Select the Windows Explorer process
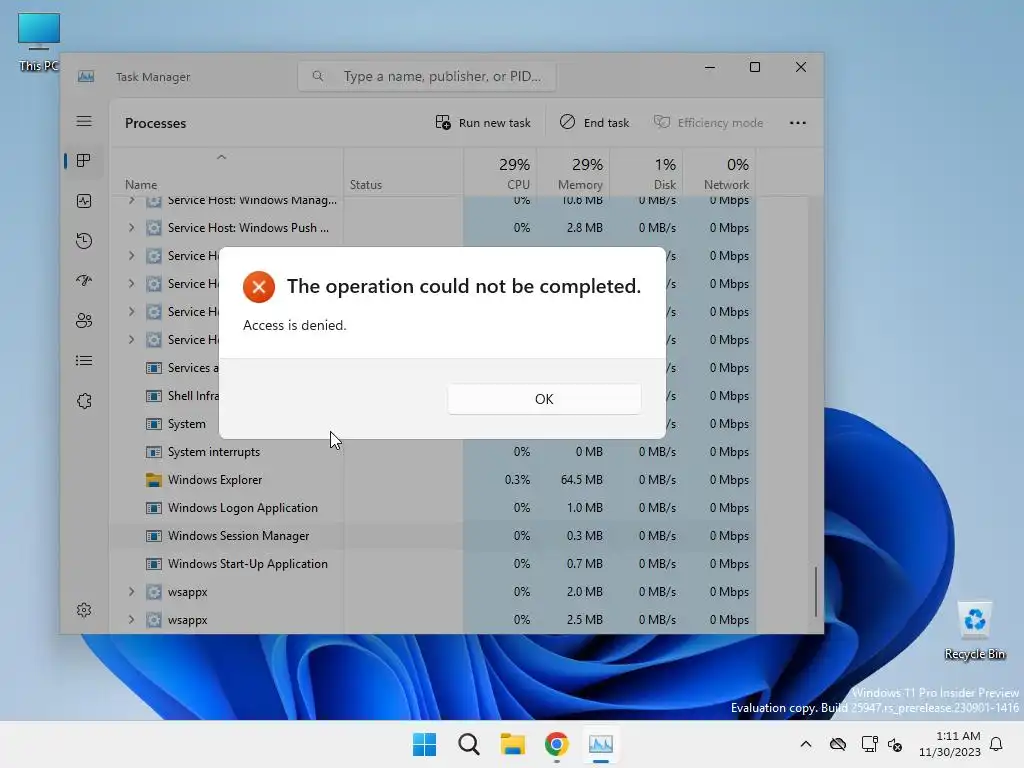Image resolution: width=1024 pixels, height=768 pixels. [x=432, y=480]
